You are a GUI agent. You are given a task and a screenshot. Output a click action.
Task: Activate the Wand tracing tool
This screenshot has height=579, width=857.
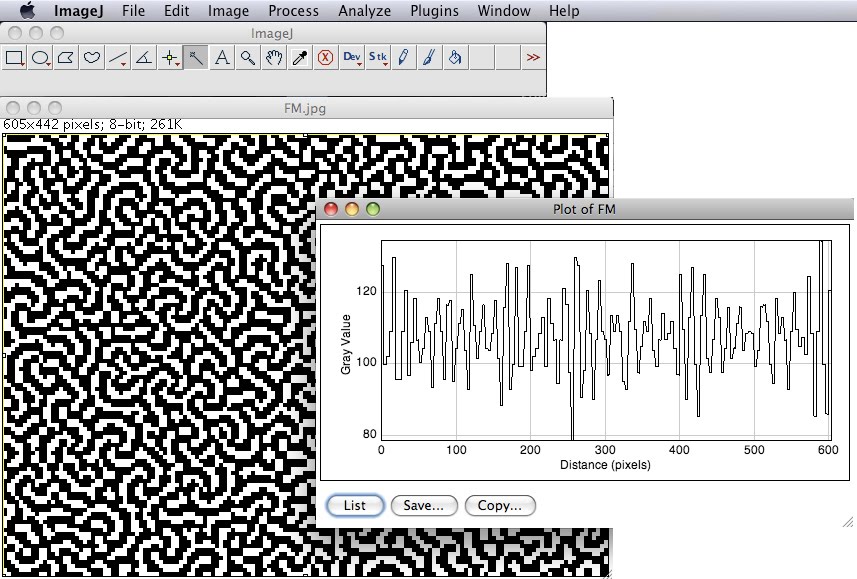[196, 58]
